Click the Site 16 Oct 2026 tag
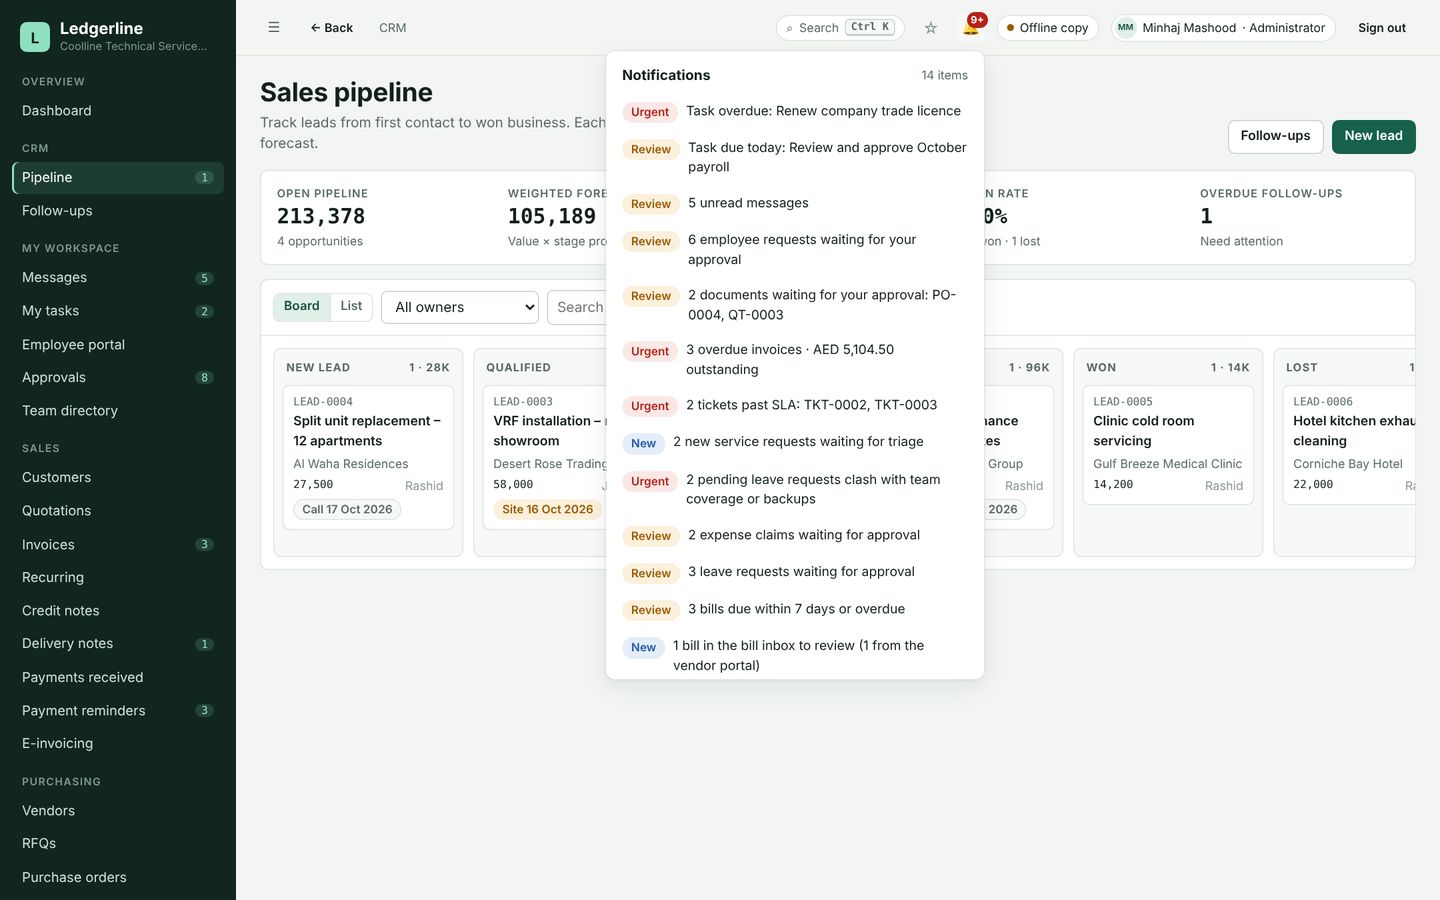 coord(547,510)
